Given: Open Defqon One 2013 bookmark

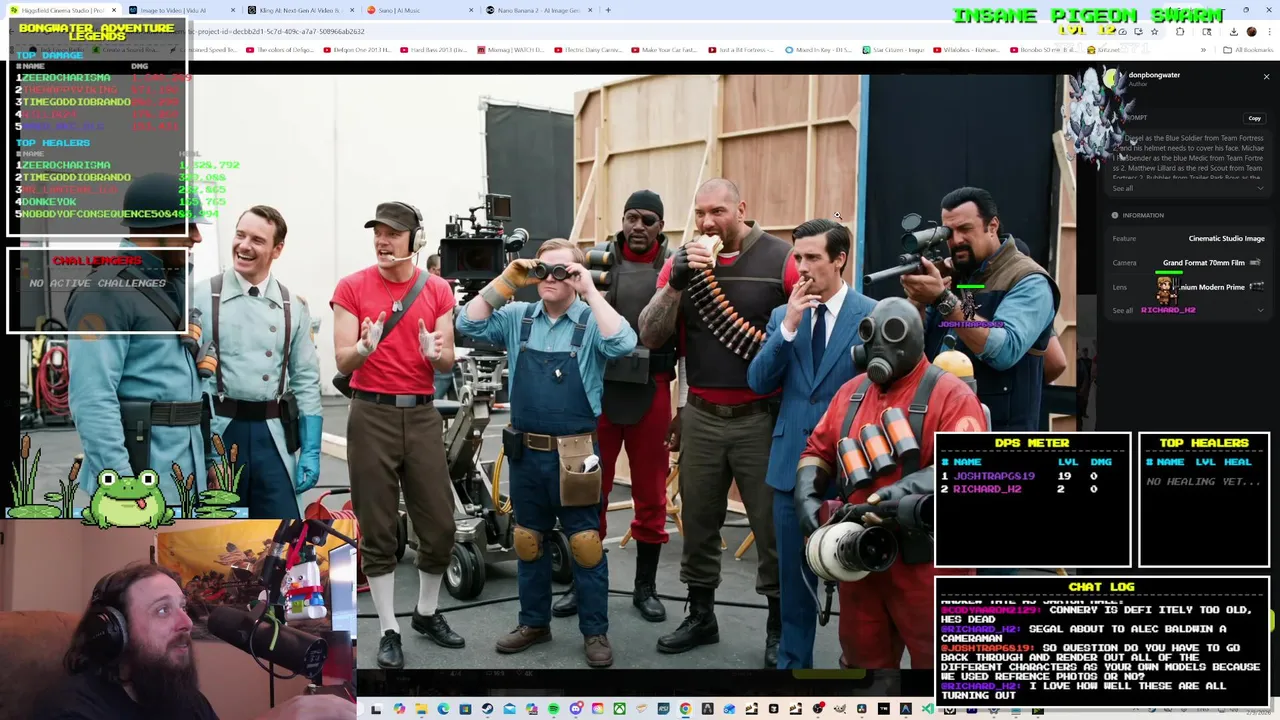Looking at the screenshot, I should point(357,50).
